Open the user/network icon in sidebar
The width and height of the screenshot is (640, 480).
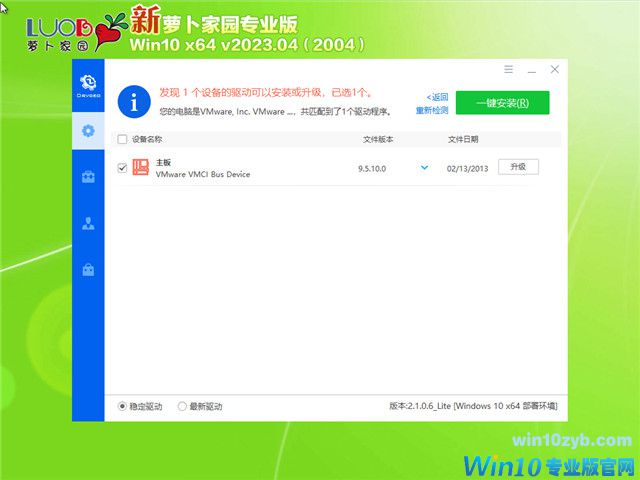point(88,223)
